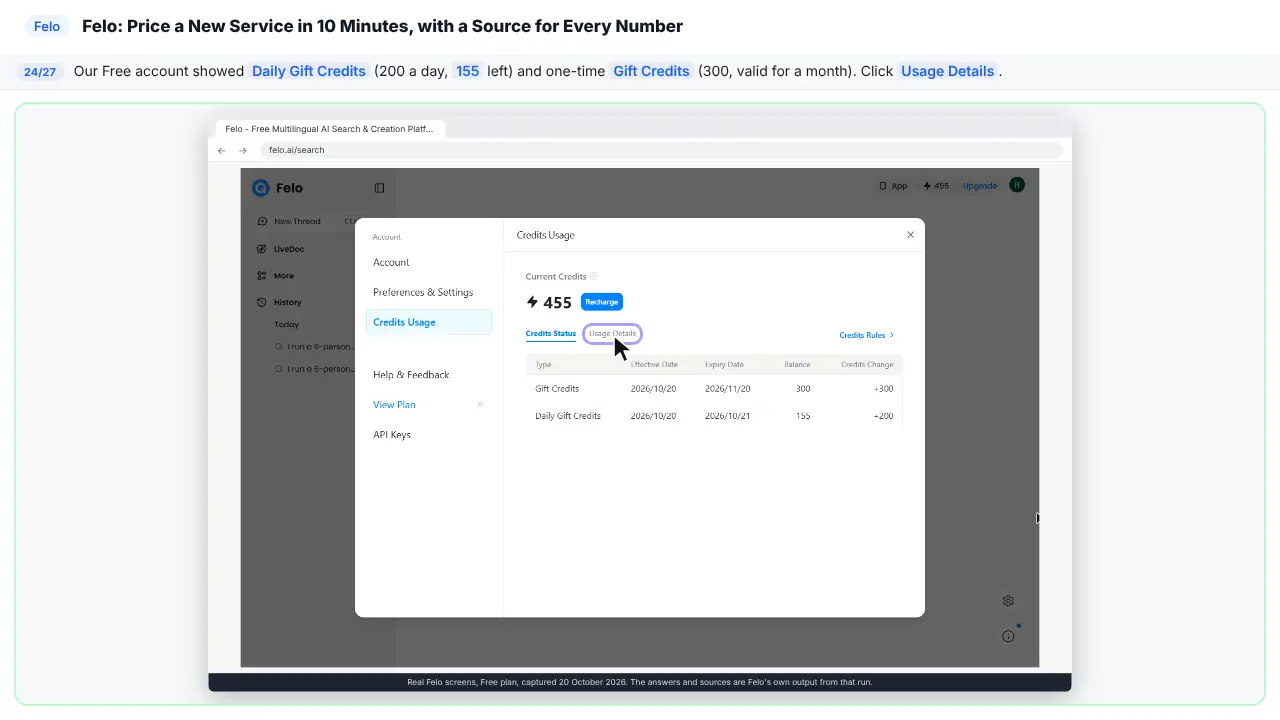The height and width of the screenshot is (720, 1280).
Task: Click the balance value 155 in the table
Action: point(803,416)
